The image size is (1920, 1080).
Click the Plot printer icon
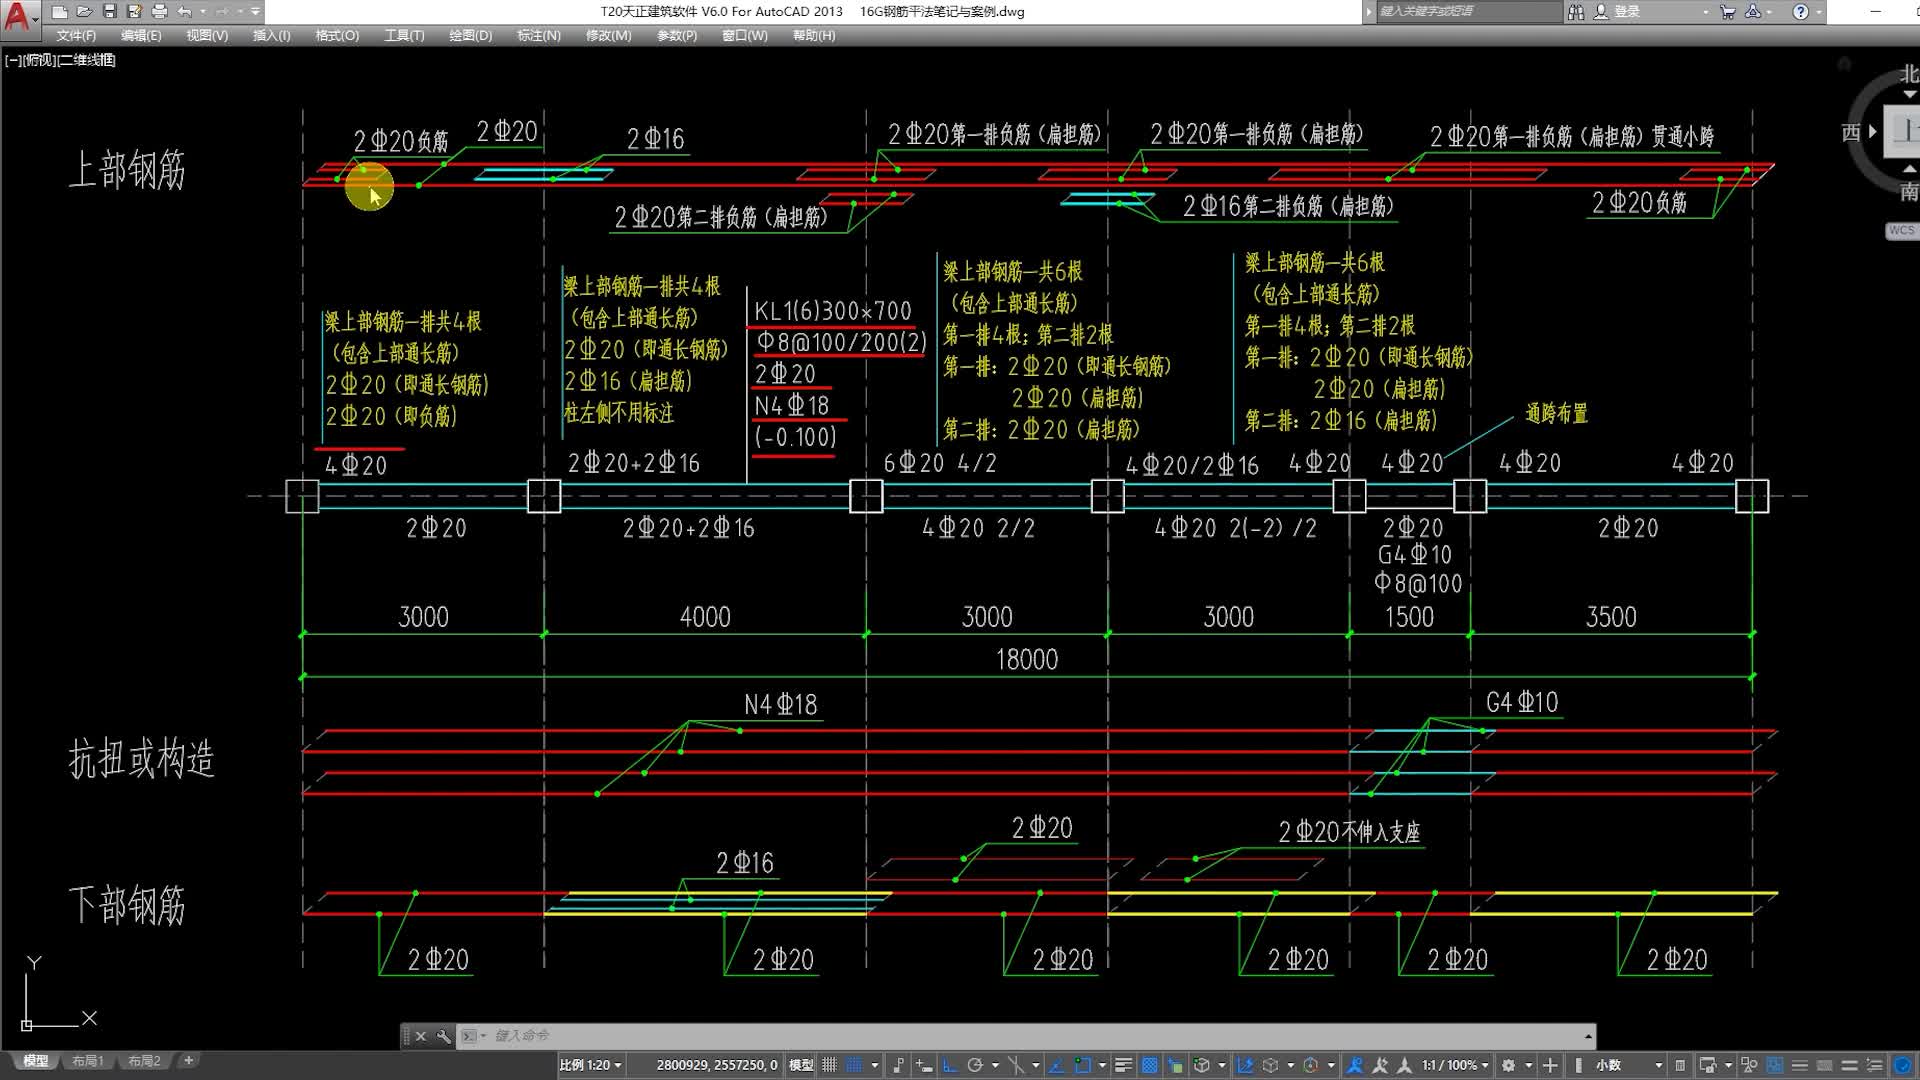(x=160, y=12)
